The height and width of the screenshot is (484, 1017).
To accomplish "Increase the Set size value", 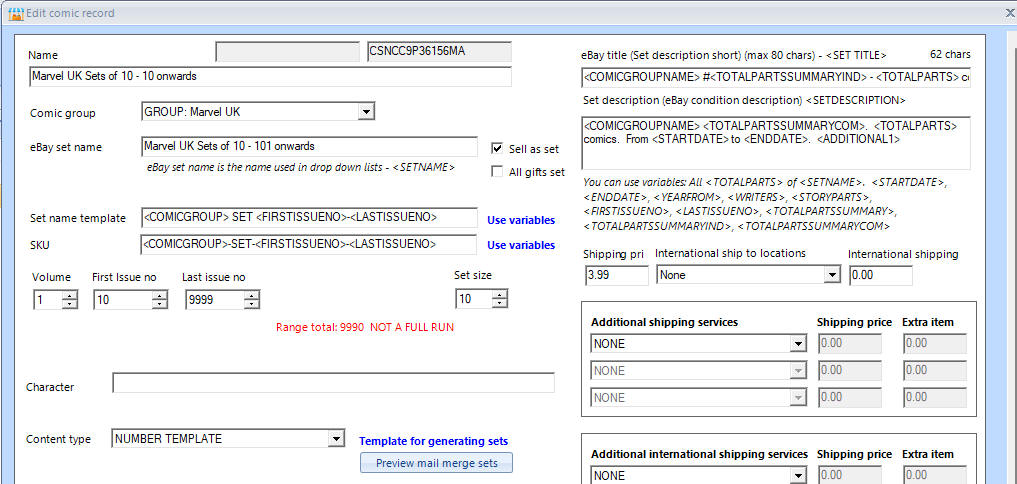I will pyautogui.click(x=499, y=295).
